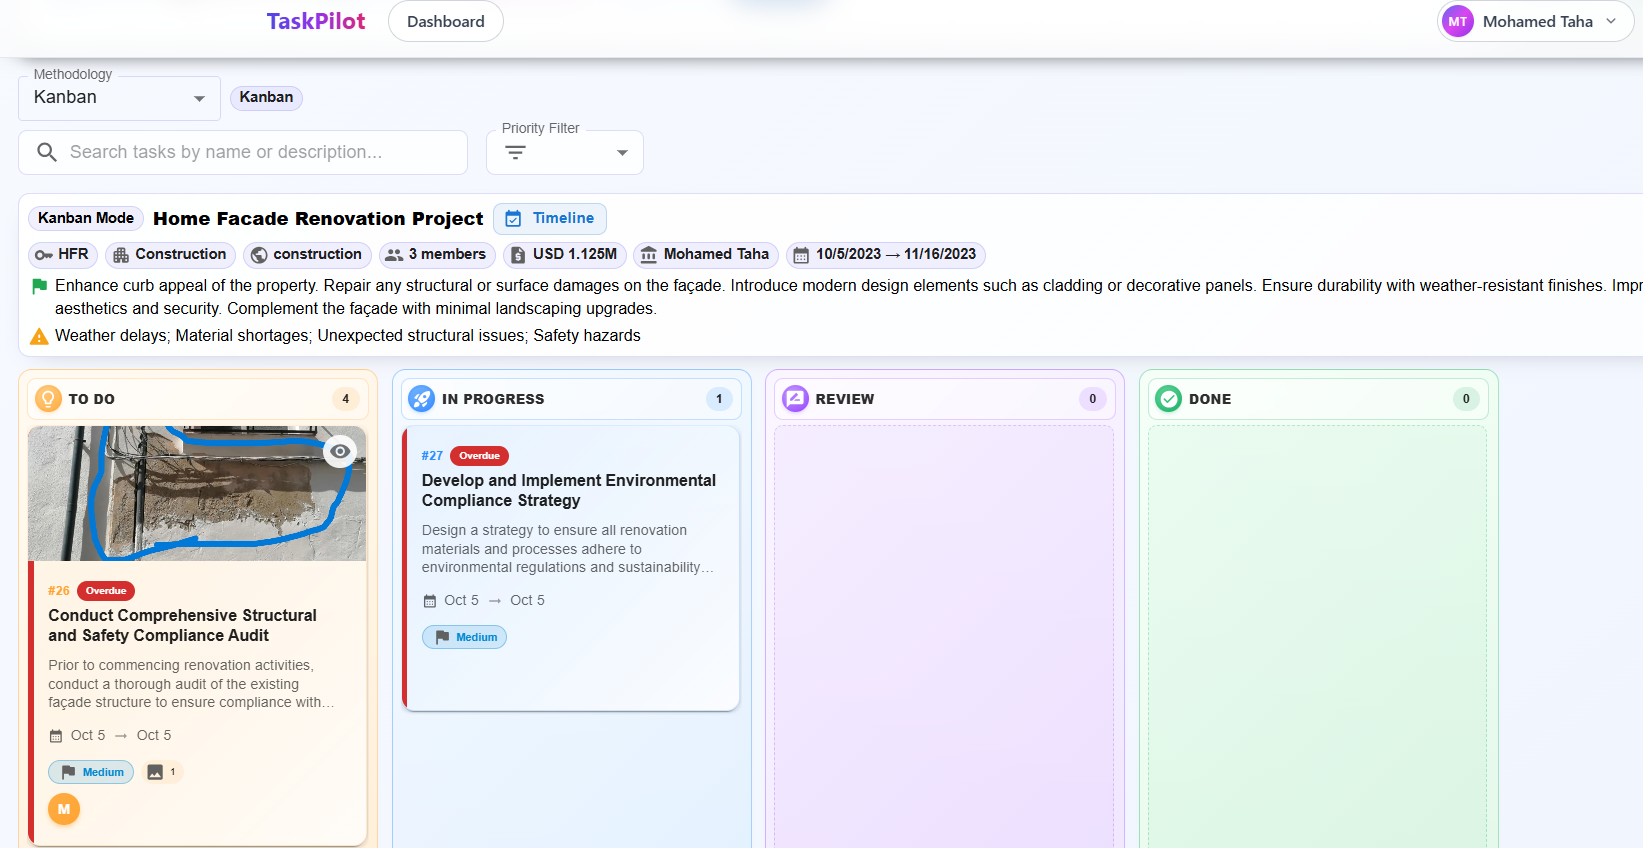Expand the Priority Filter dropdown arrow
Image resolution: width=1643 pixels, height=848 pixels.
[x=622, y=153]
